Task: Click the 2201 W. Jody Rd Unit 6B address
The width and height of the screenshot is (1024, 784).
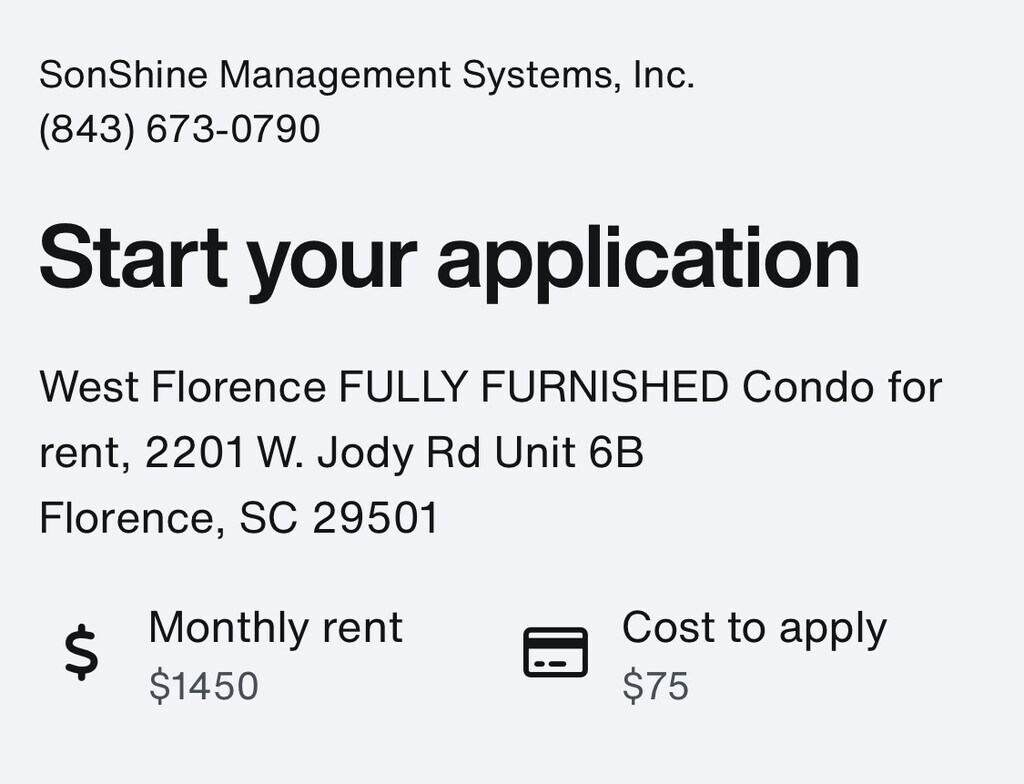Action: point(394,453)
